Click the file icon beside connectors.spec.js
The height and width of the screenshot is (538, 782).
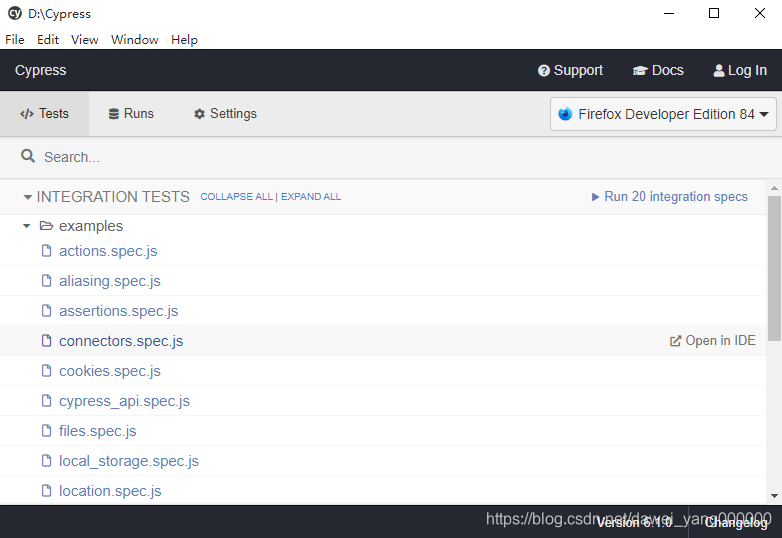click(x=46, y=341)
